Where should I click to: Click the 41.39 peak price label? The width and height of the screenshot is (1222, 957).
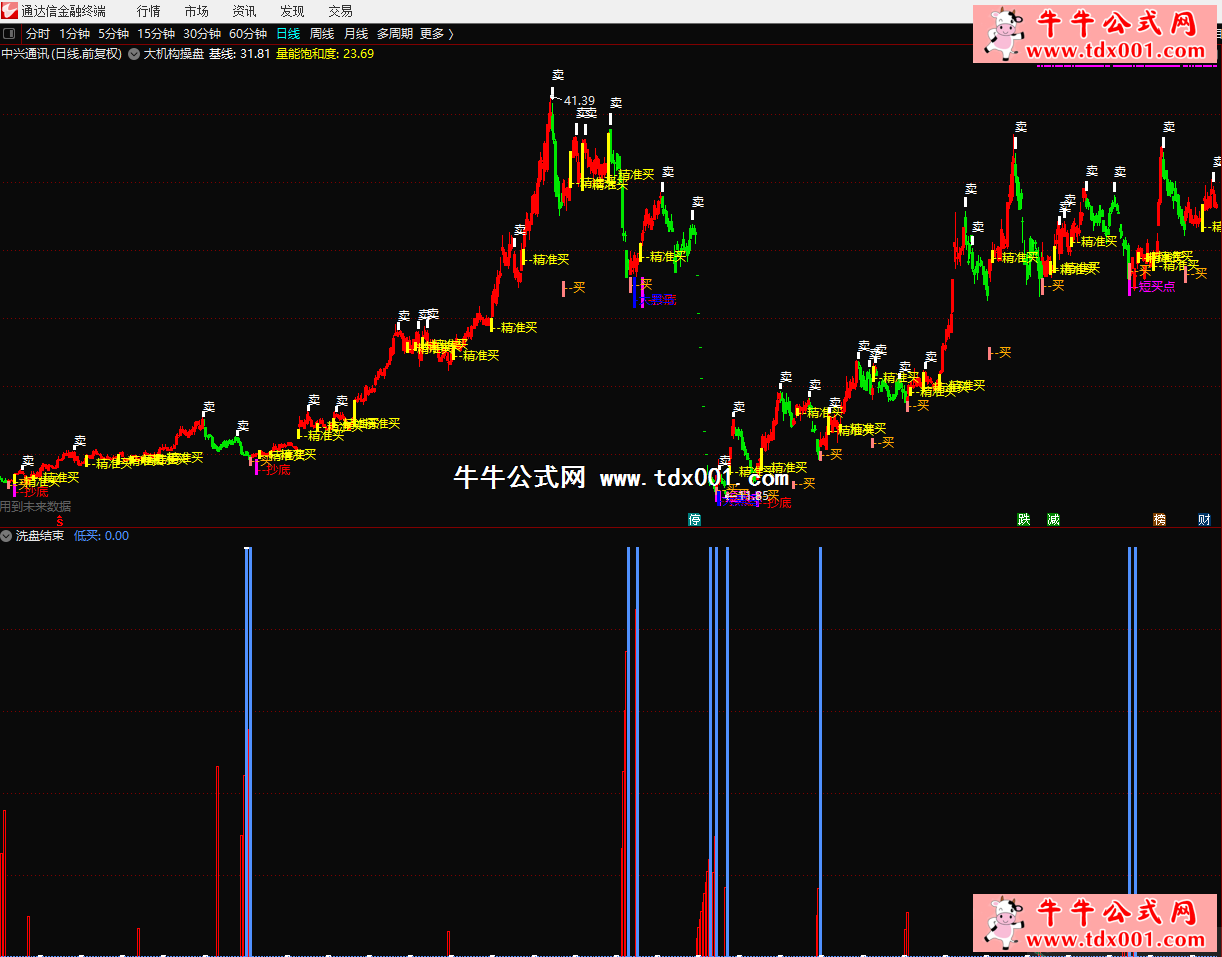click(x=579, y=101)
